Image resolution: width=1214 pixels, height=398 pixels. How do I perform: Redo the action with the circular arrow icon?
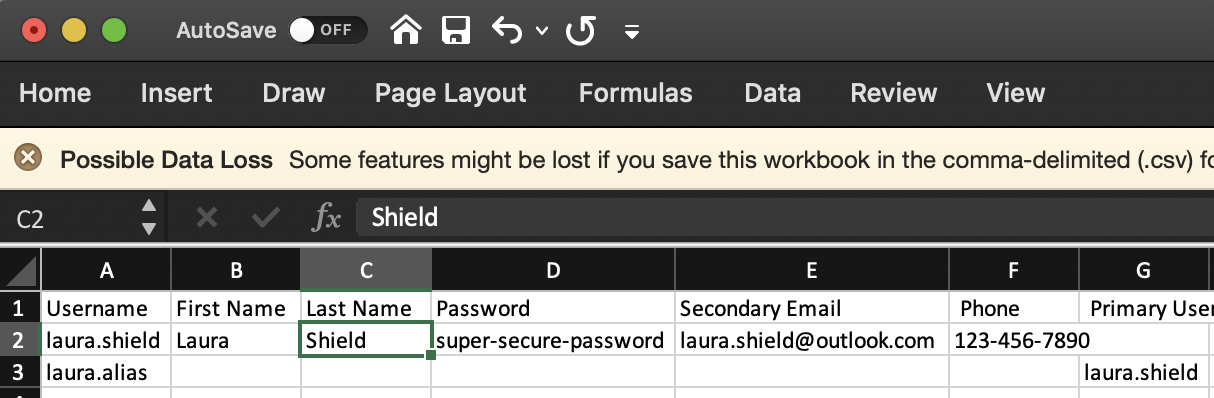(580, 30)
